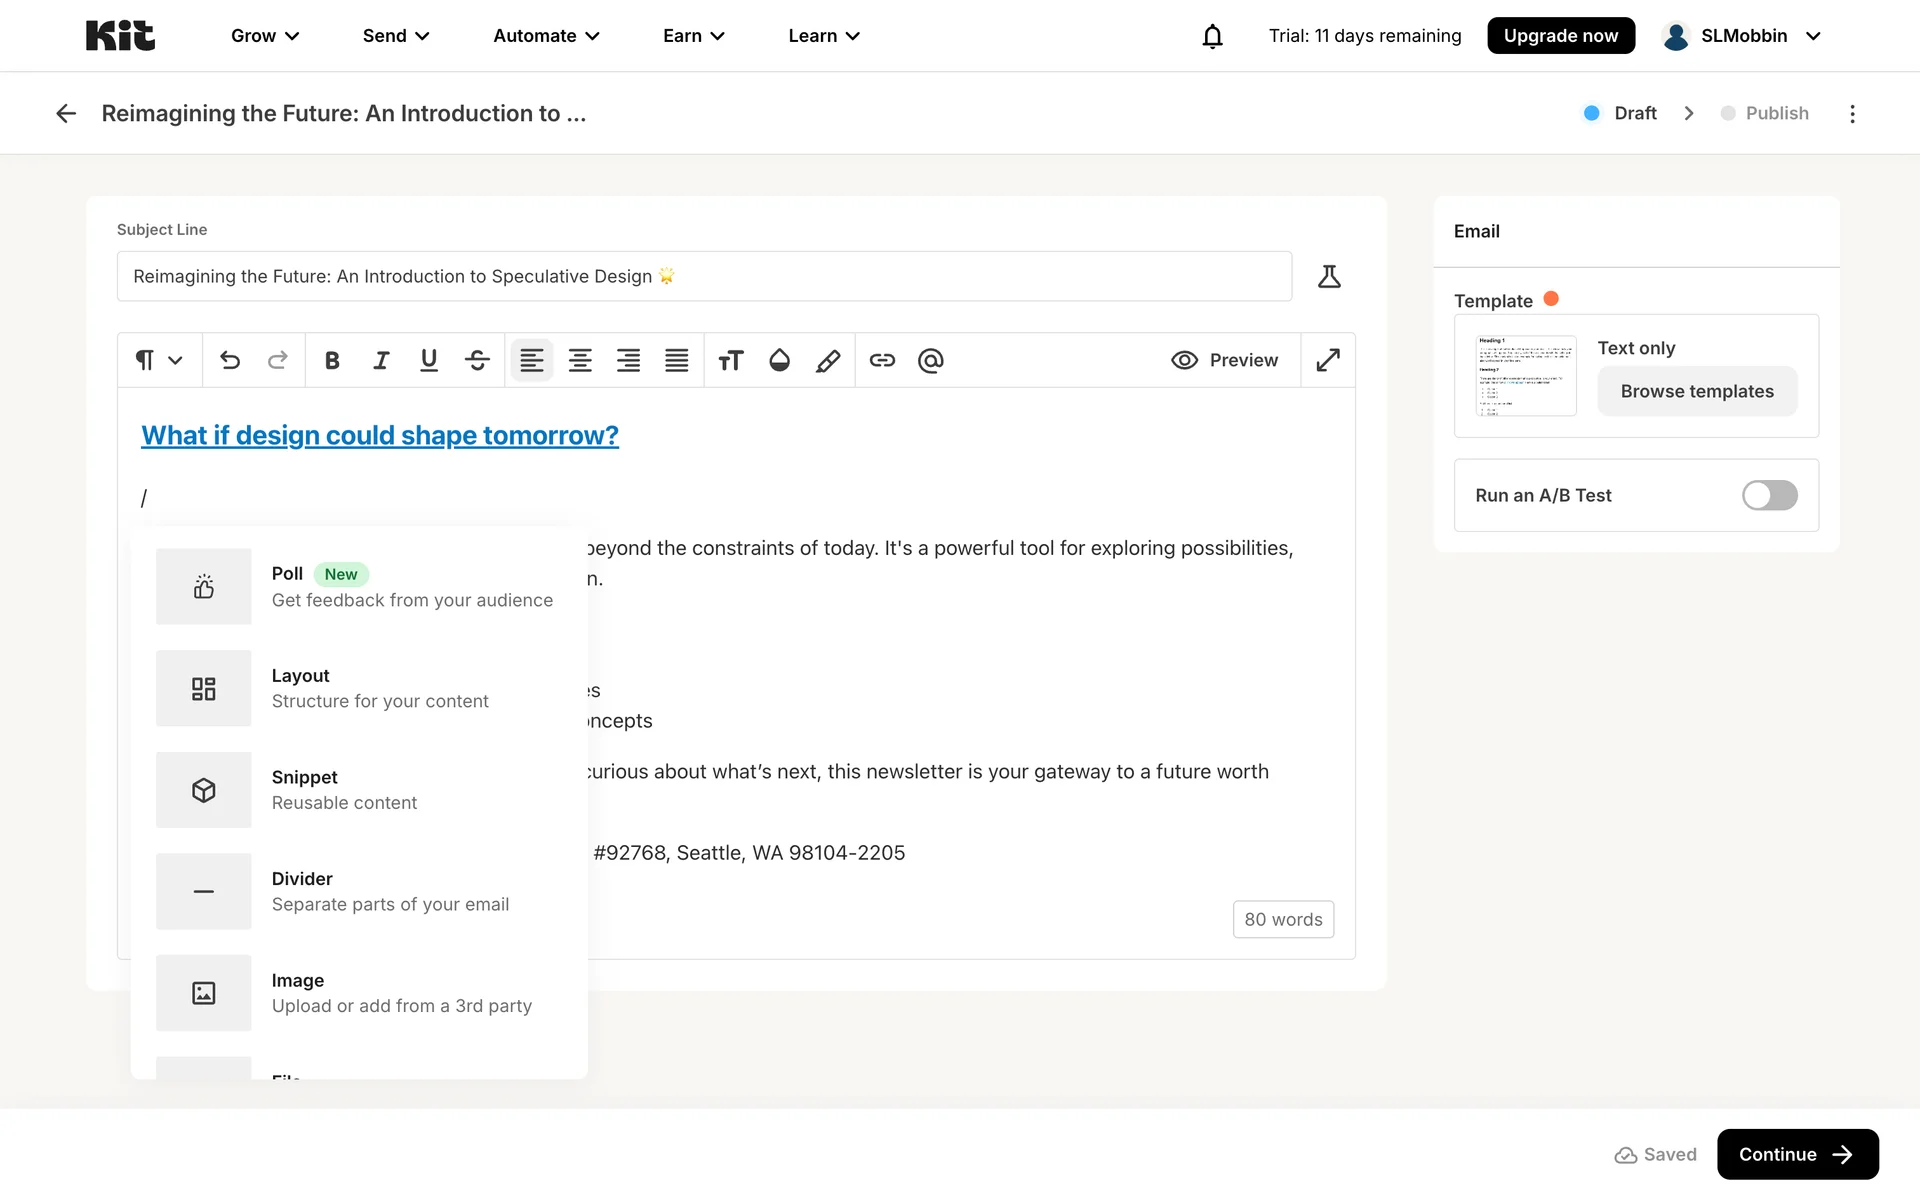
Task: Open the Automate navigation dropdown
Action: 546,36
